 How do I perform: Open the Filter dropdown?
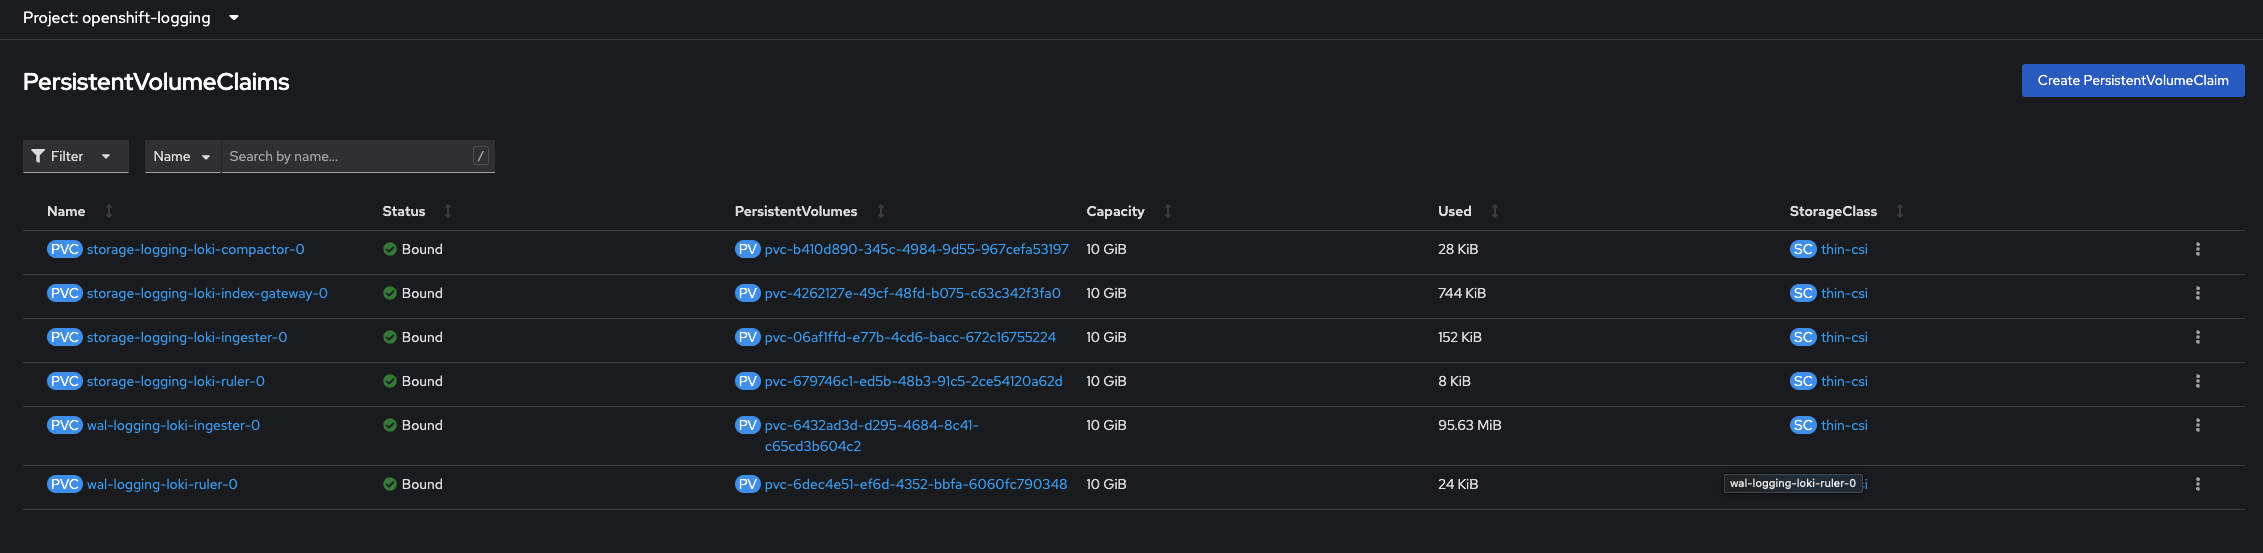[x=75, y=156]
